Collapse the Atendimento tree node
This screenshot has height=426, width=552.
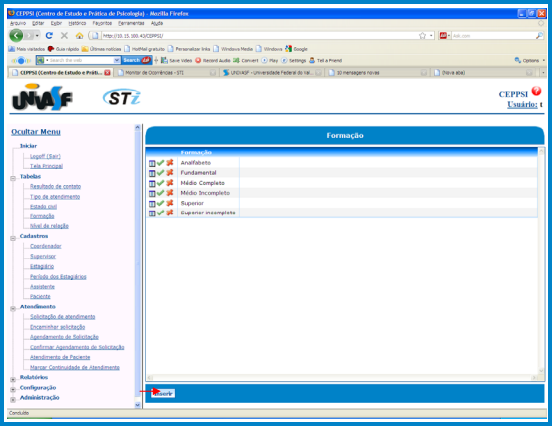click(13, 309)
